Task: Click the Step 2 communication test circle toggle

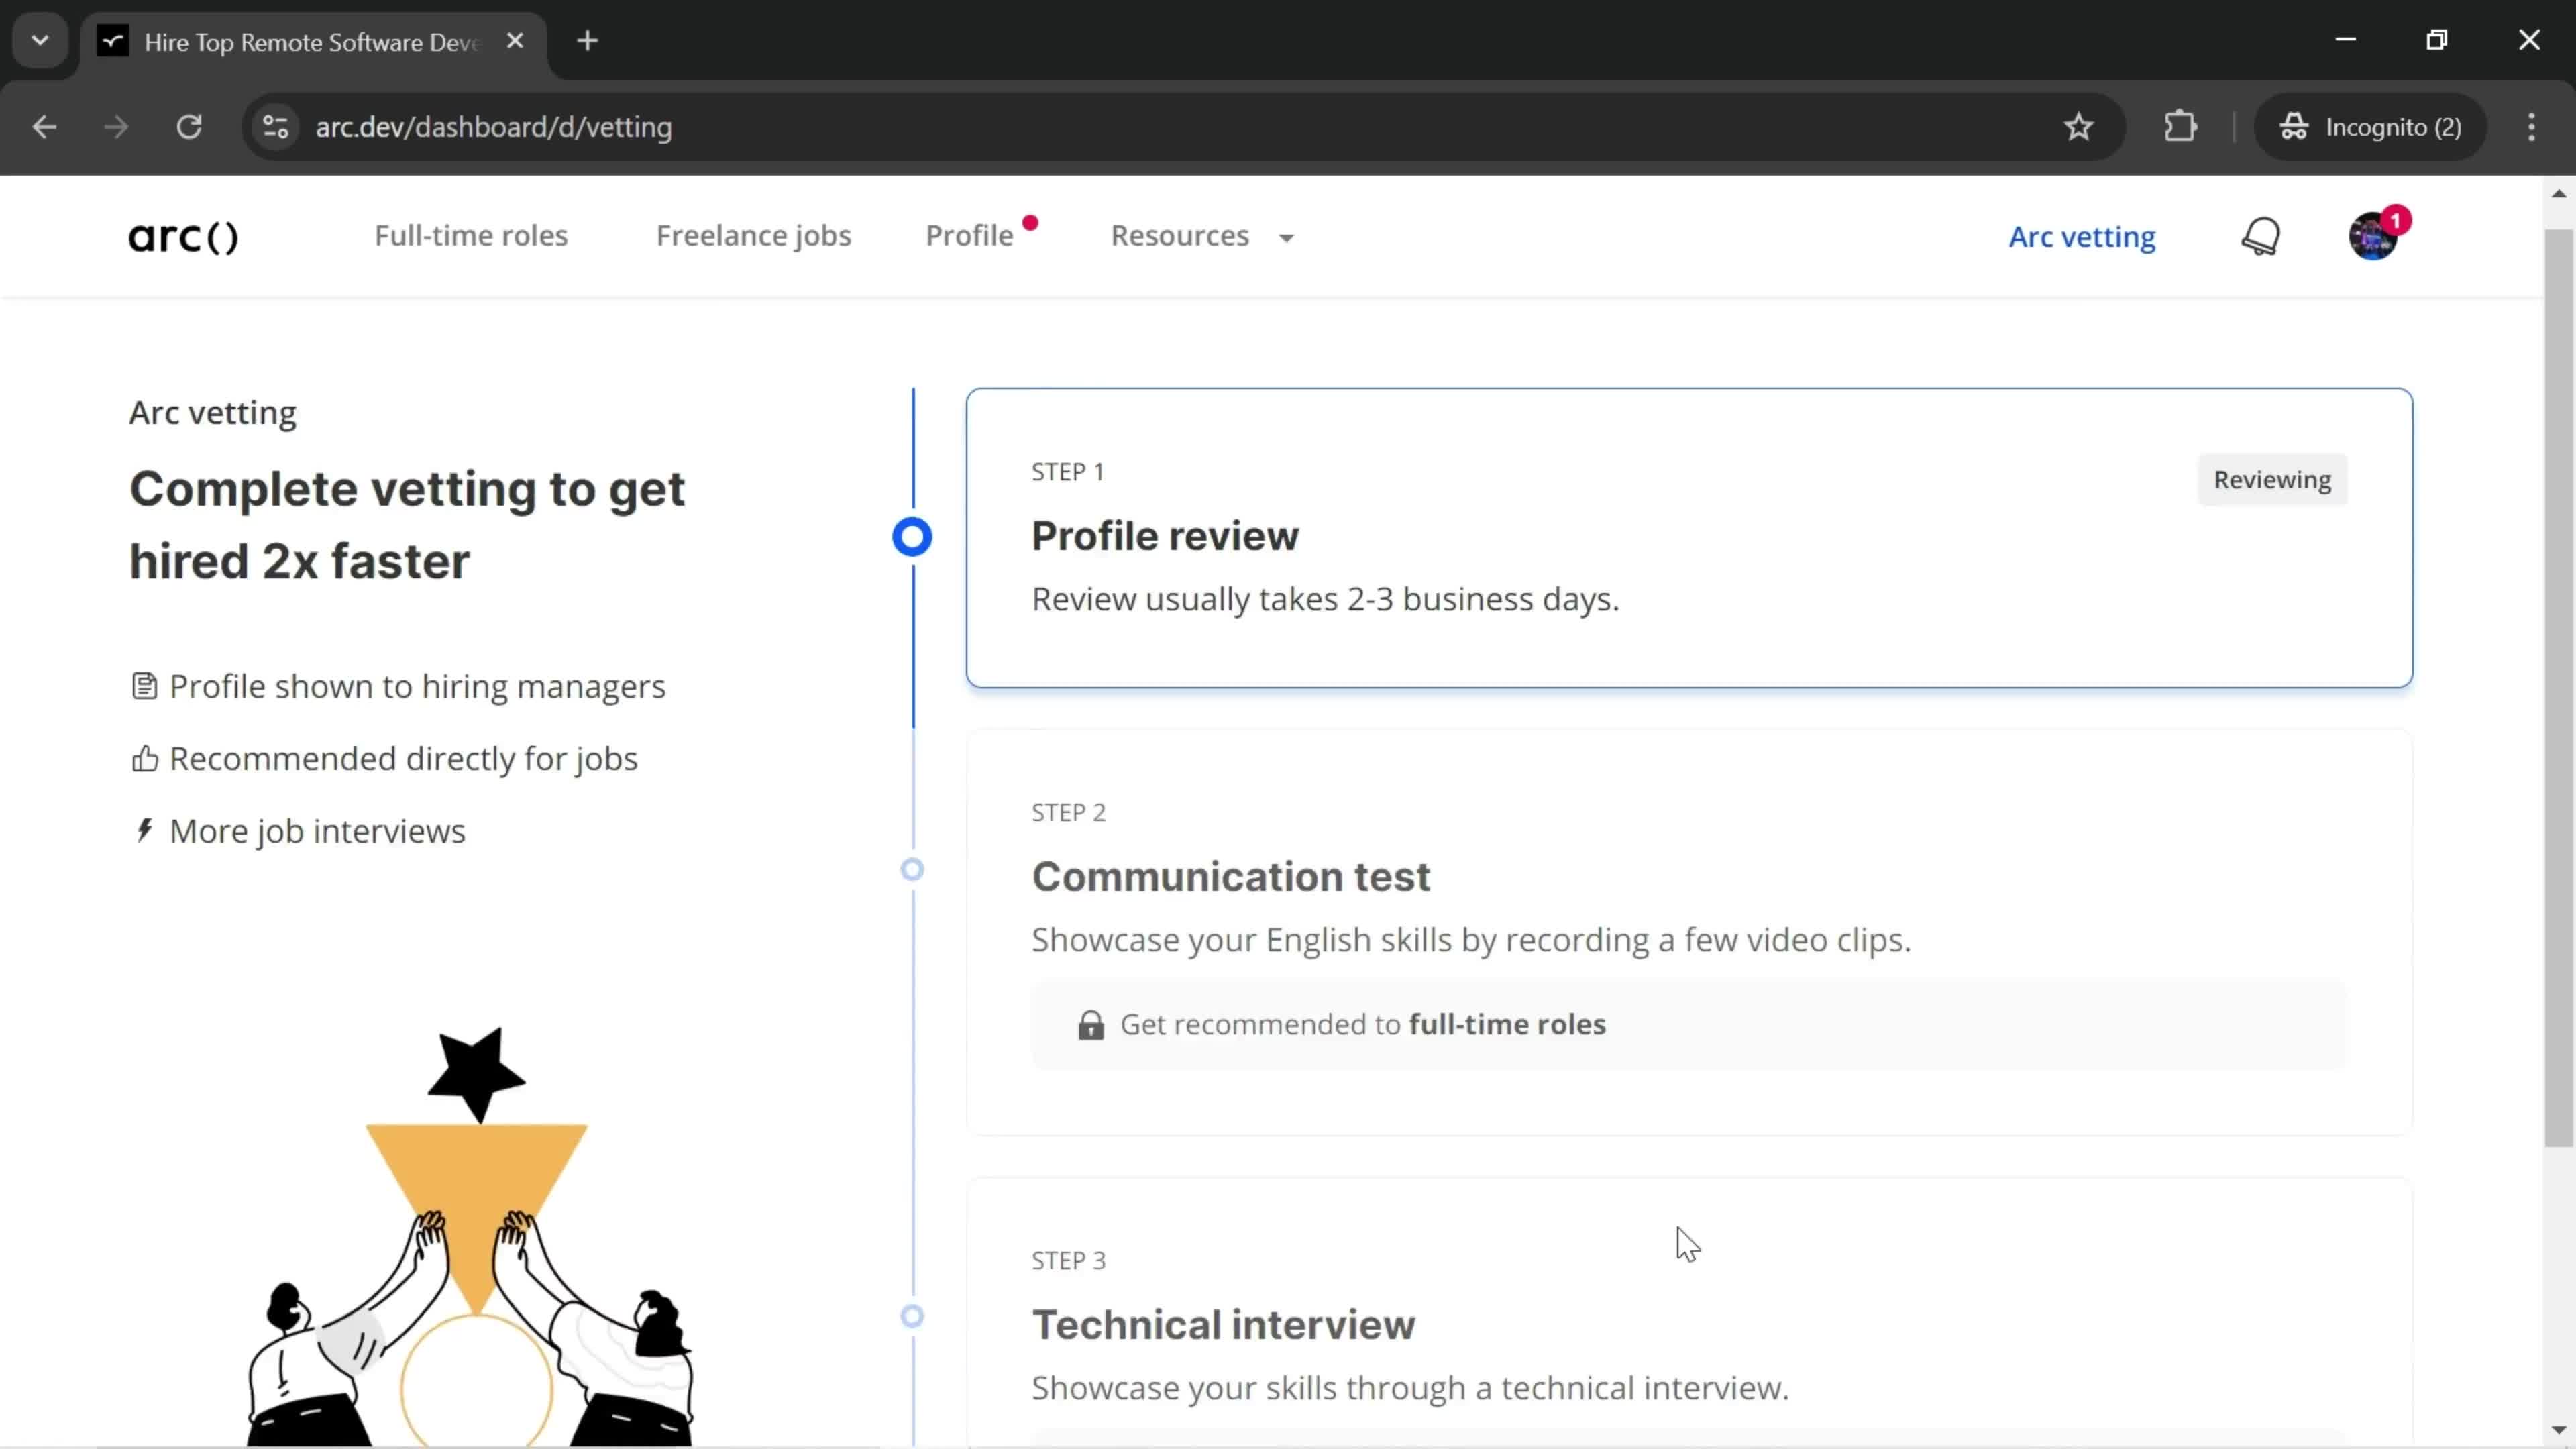Action: 913,869
